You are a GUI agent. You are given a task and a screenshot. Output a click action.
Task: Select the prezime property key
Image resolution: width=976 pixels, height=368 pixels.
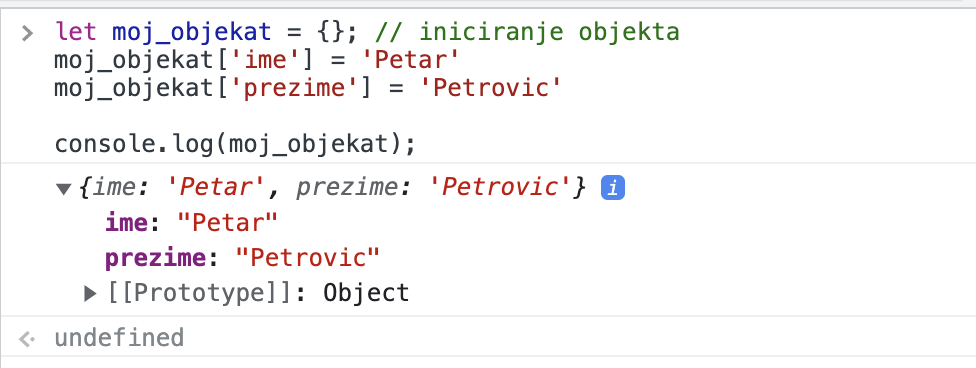pos(155,258)
